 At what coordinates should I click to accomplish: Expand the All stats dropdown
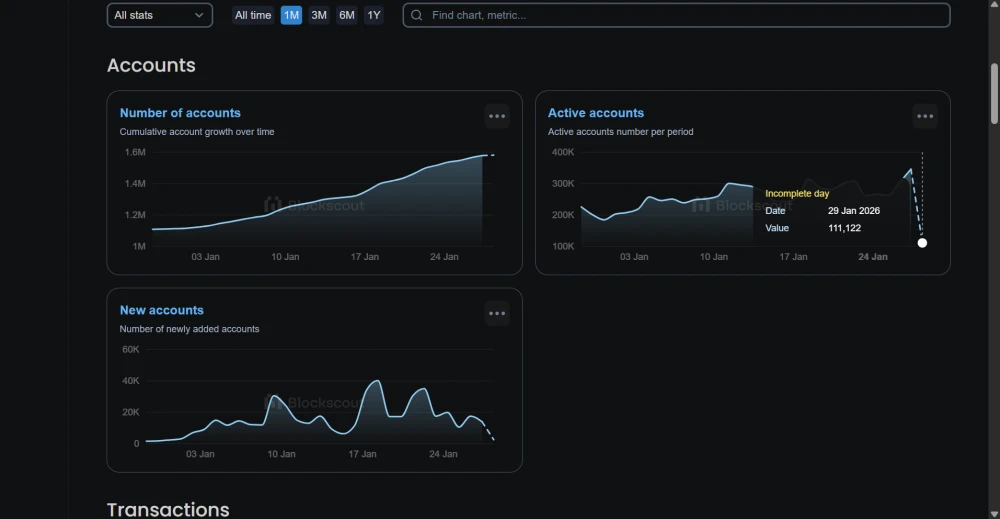[x=159, y=15]
